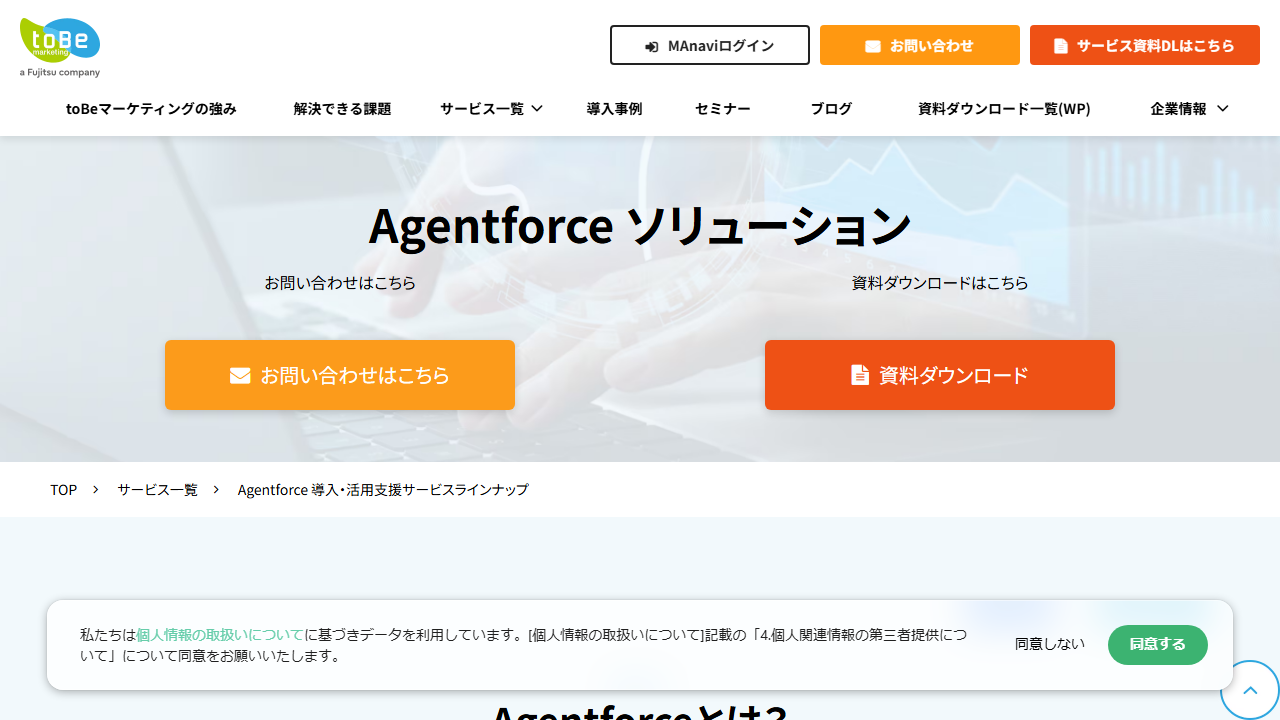Open ブログ menu item
Viewport: 1280px width, 720px height.
(831, 109)
